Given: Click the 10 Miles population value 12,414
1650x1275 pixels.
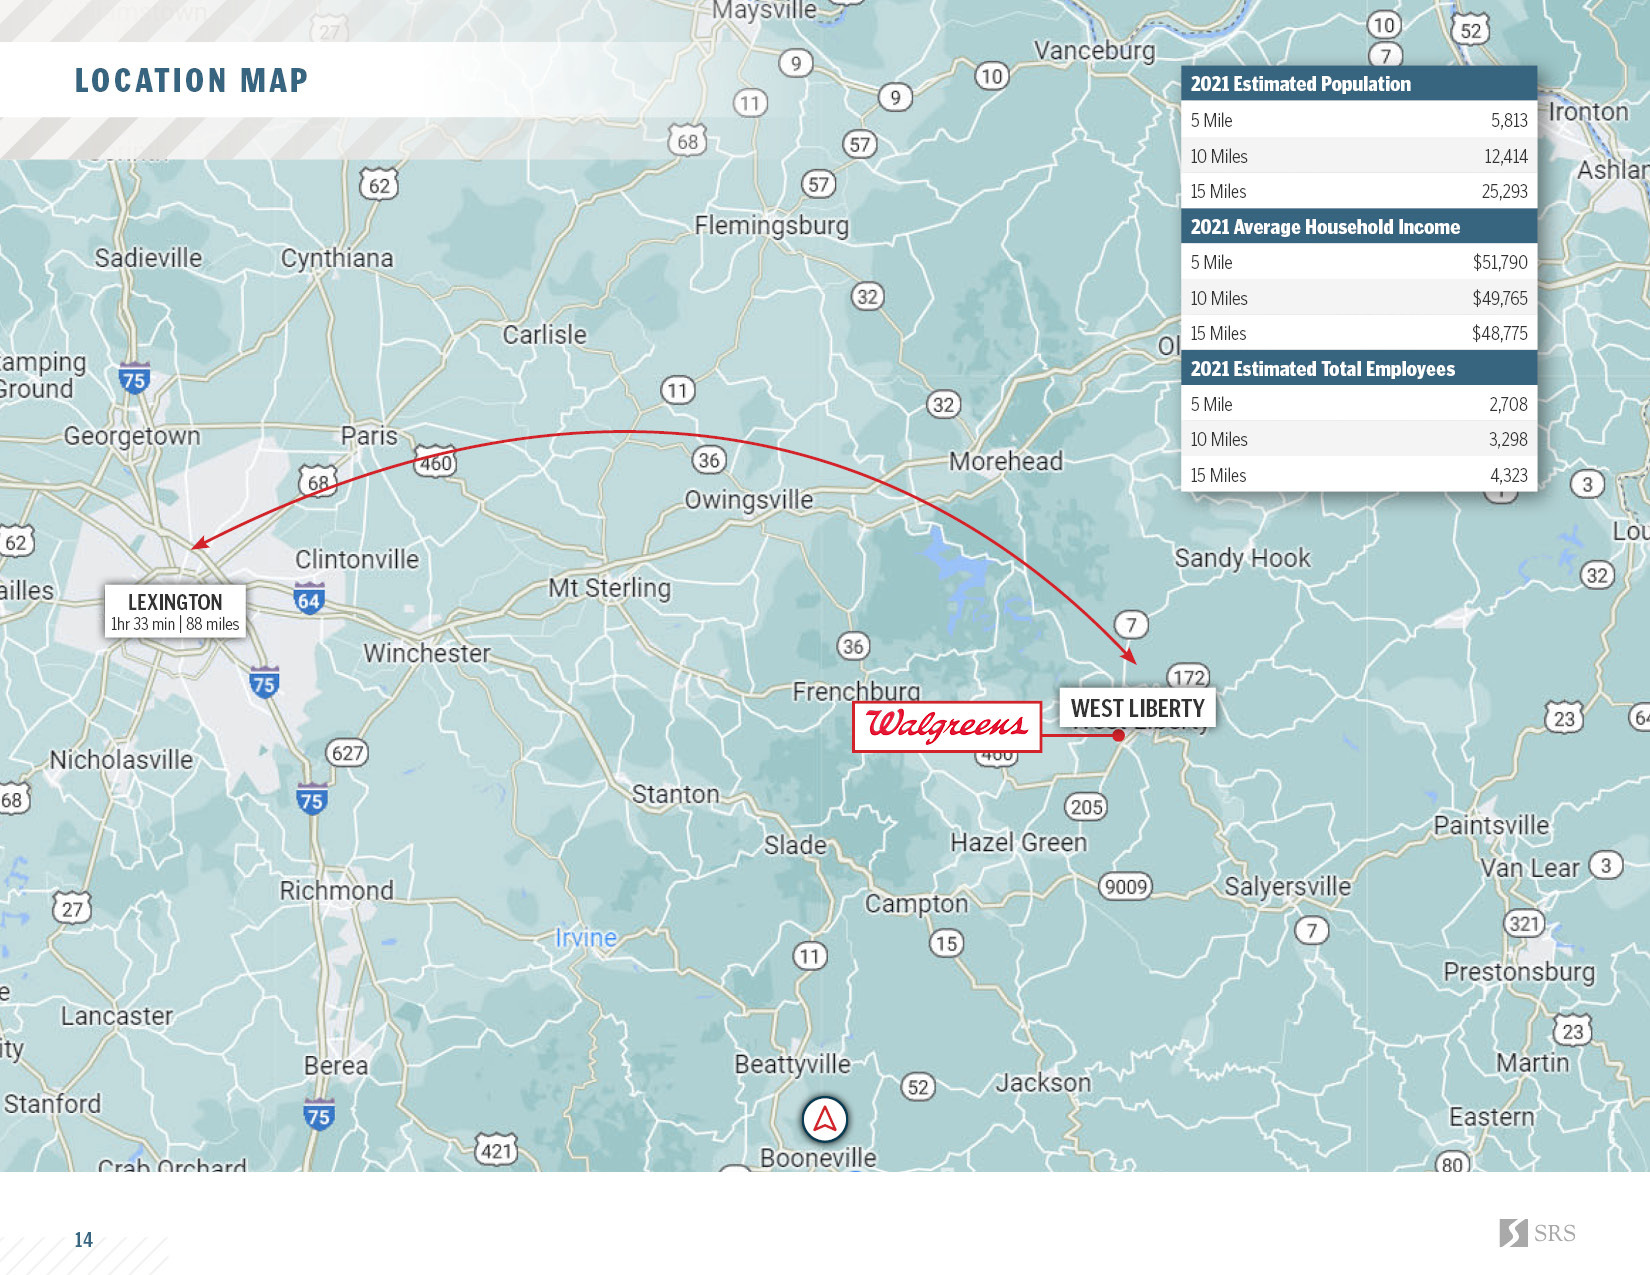Looking at the screenshot, I should tap(1505, 156).
